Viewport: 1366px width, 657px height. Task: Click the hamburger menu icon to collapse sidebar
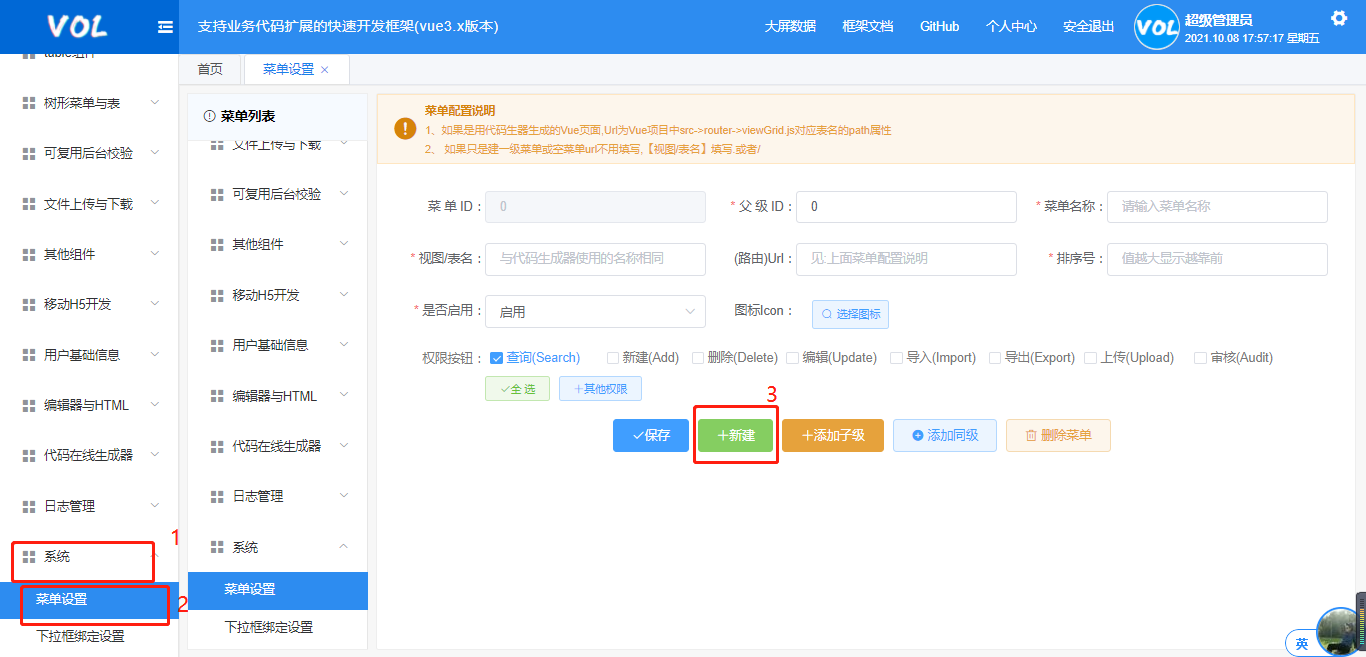(164, 27)
